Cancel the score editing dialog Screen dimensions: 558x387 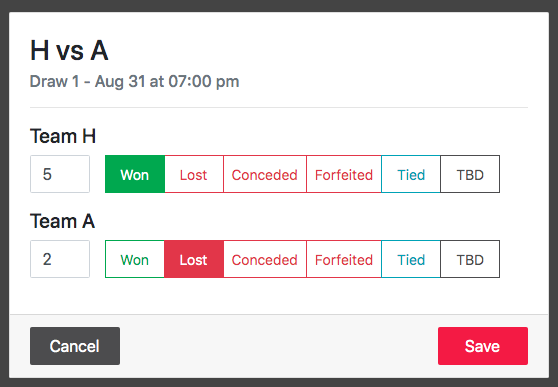point(75,346)
